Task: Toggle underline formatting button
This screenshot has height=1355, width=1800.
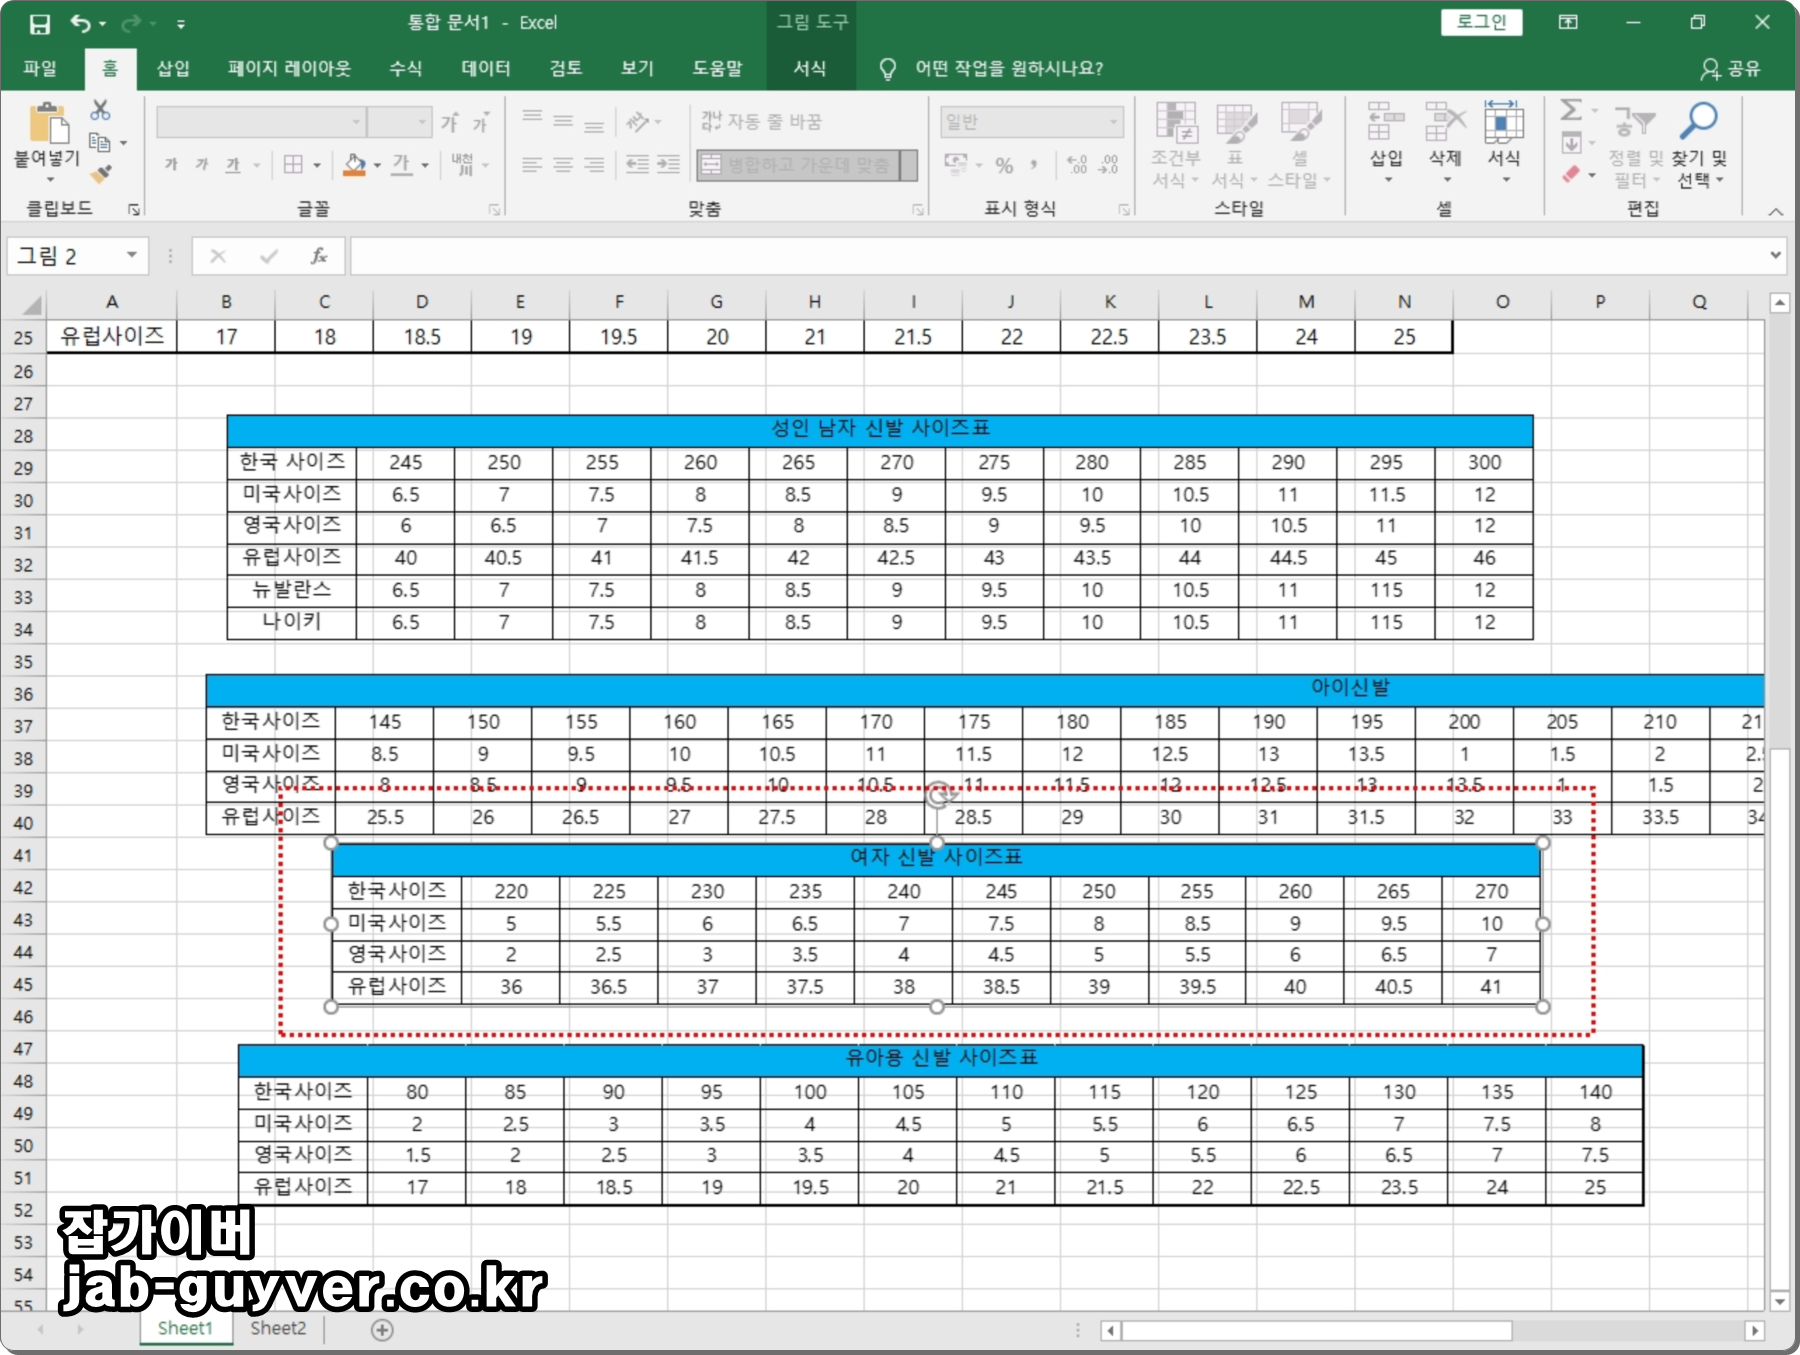Action: coord(233,164)
